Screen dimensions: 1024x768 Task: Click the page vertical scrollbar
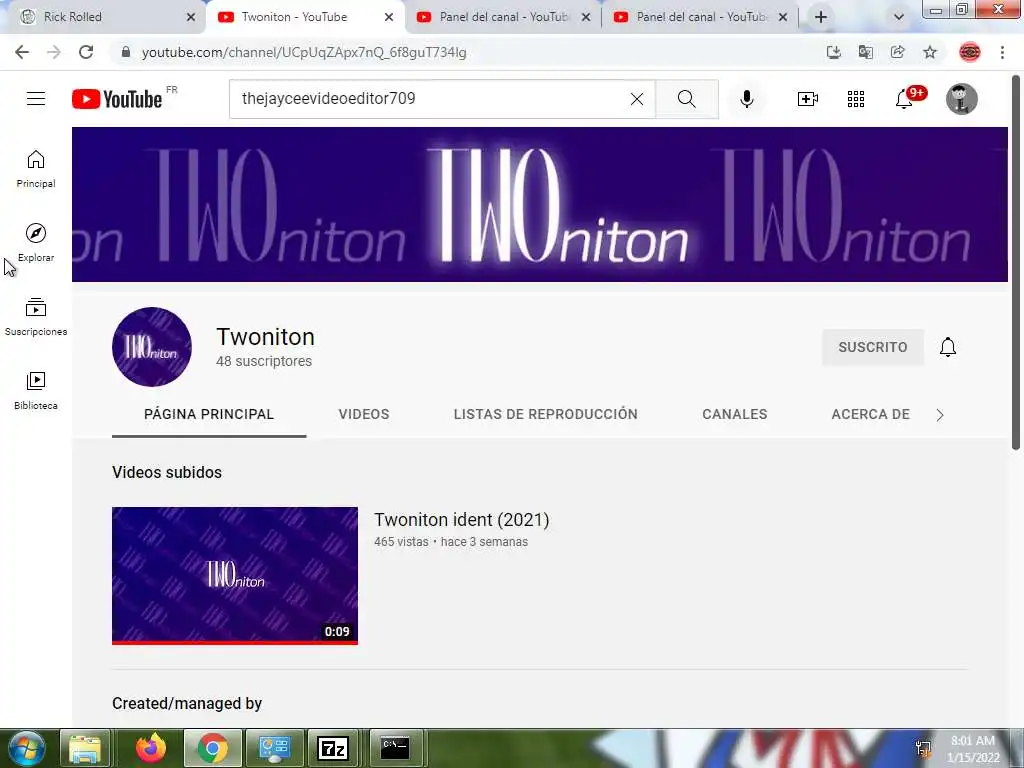[1016, 263]
